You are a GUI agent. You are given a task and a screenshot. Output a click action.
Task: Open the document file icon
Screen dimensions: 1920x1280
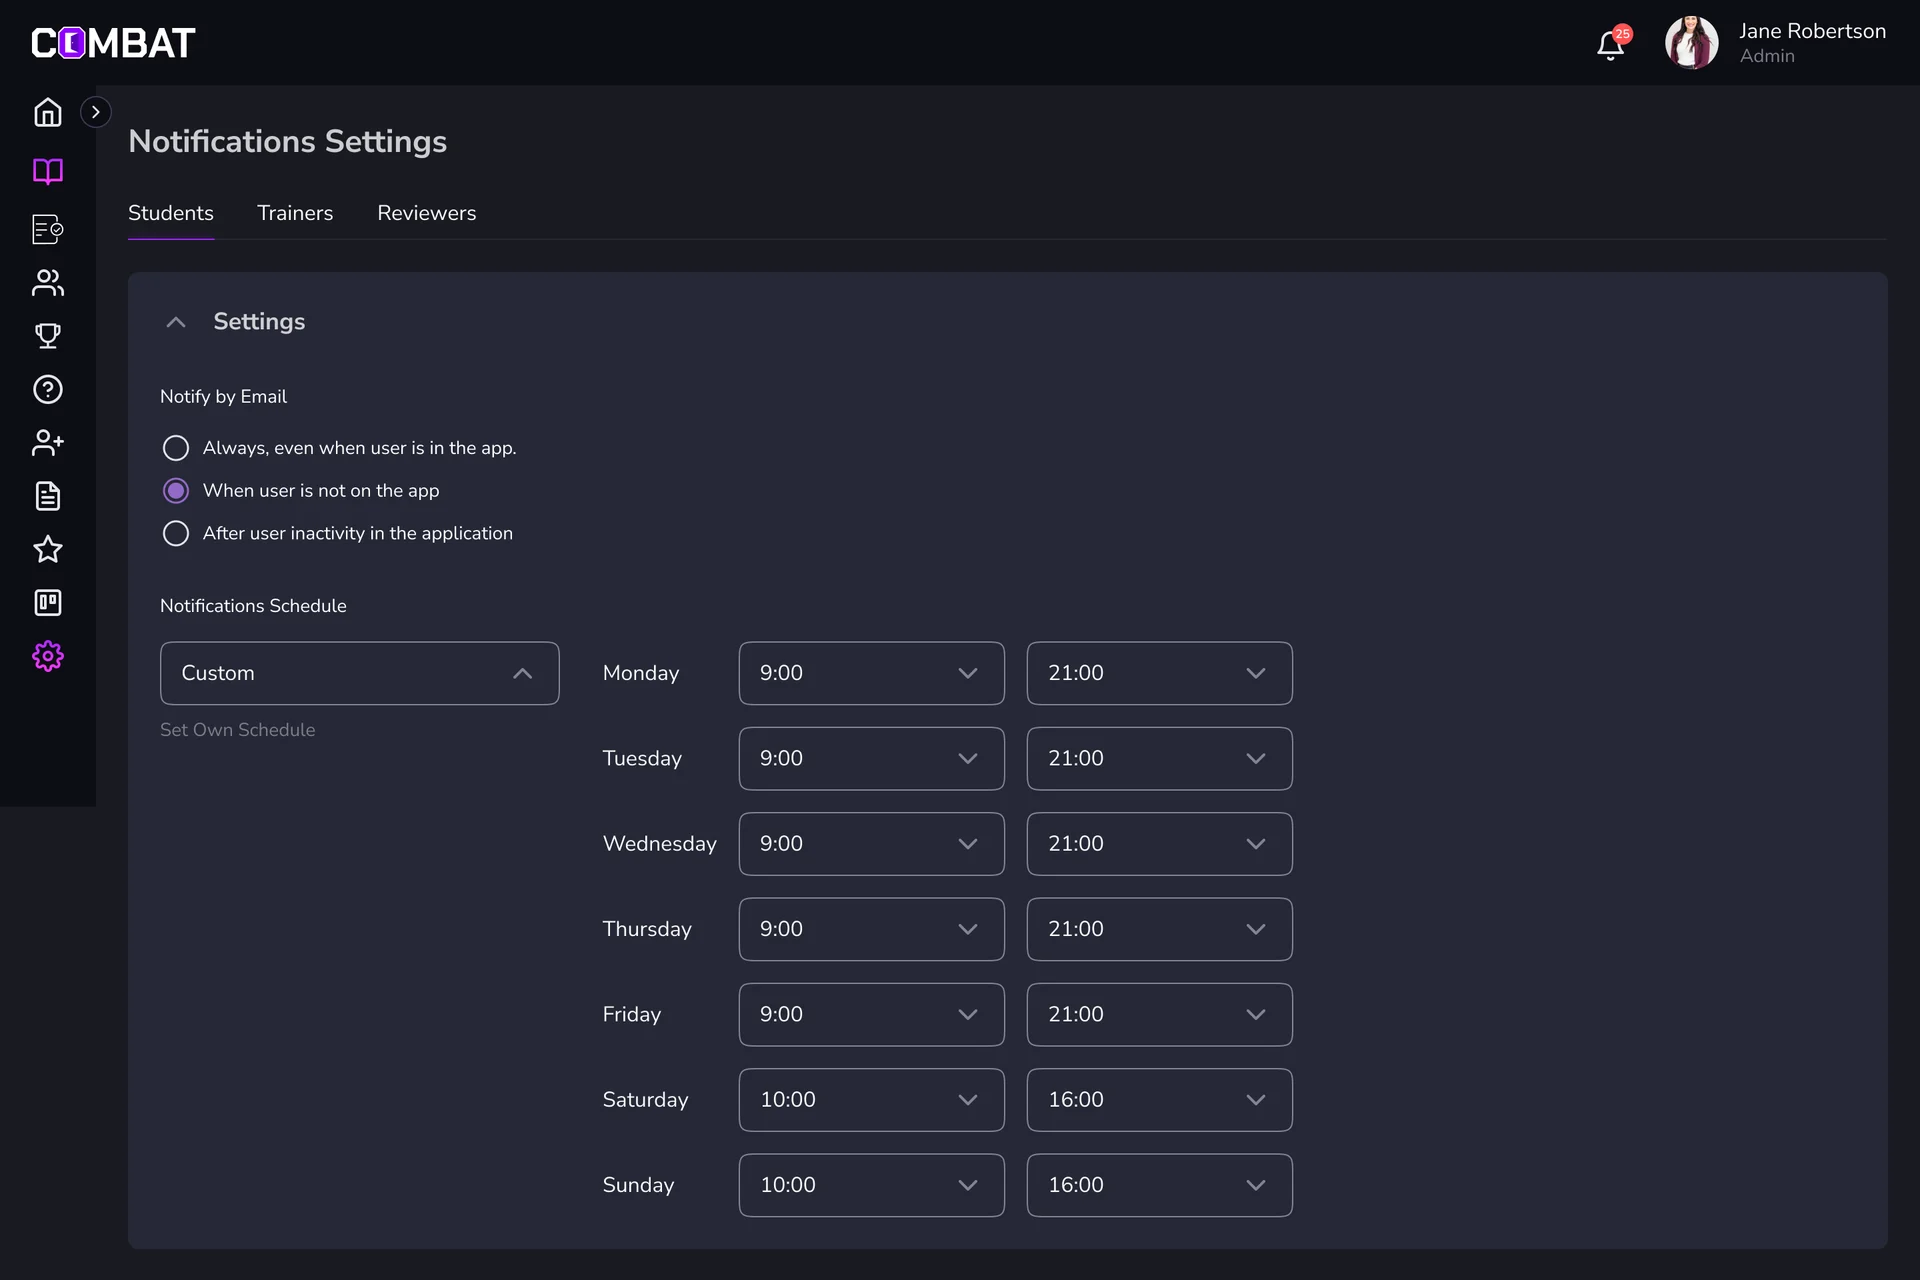tap(48, 496)
